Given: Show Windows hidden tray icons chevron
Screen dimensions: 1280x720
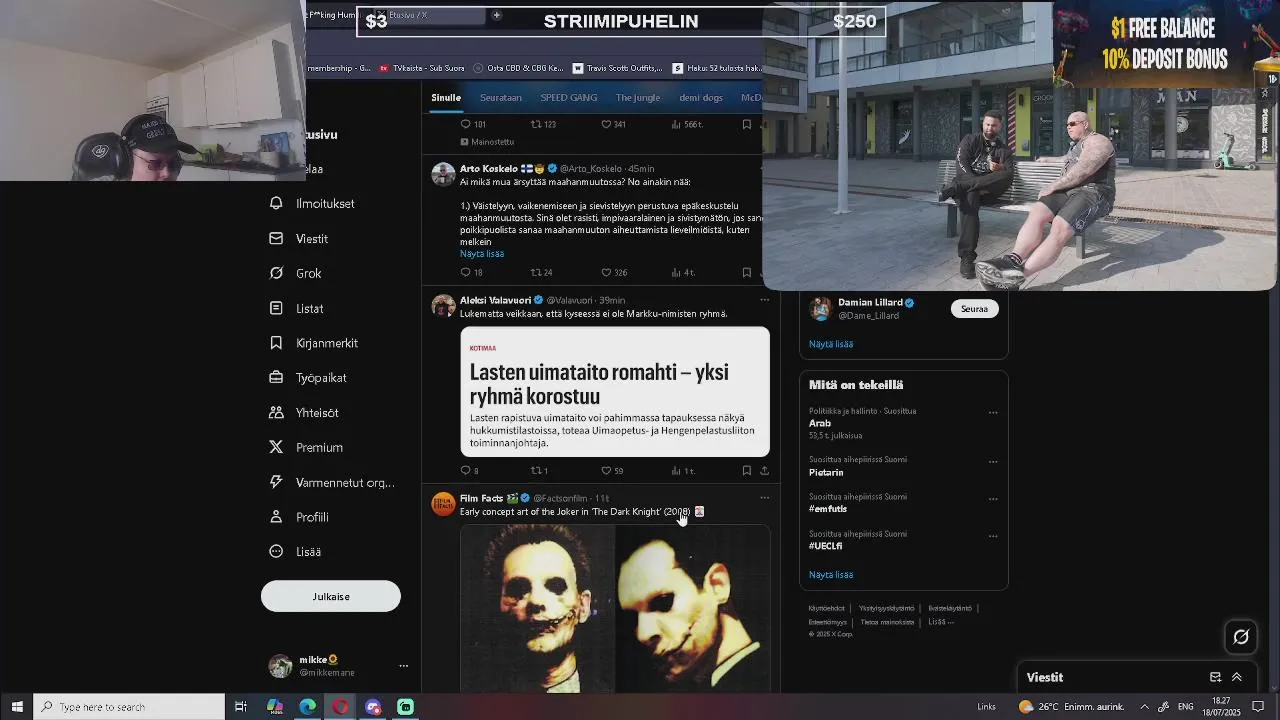Looking at the screenshot, I should pos(1144,707).
